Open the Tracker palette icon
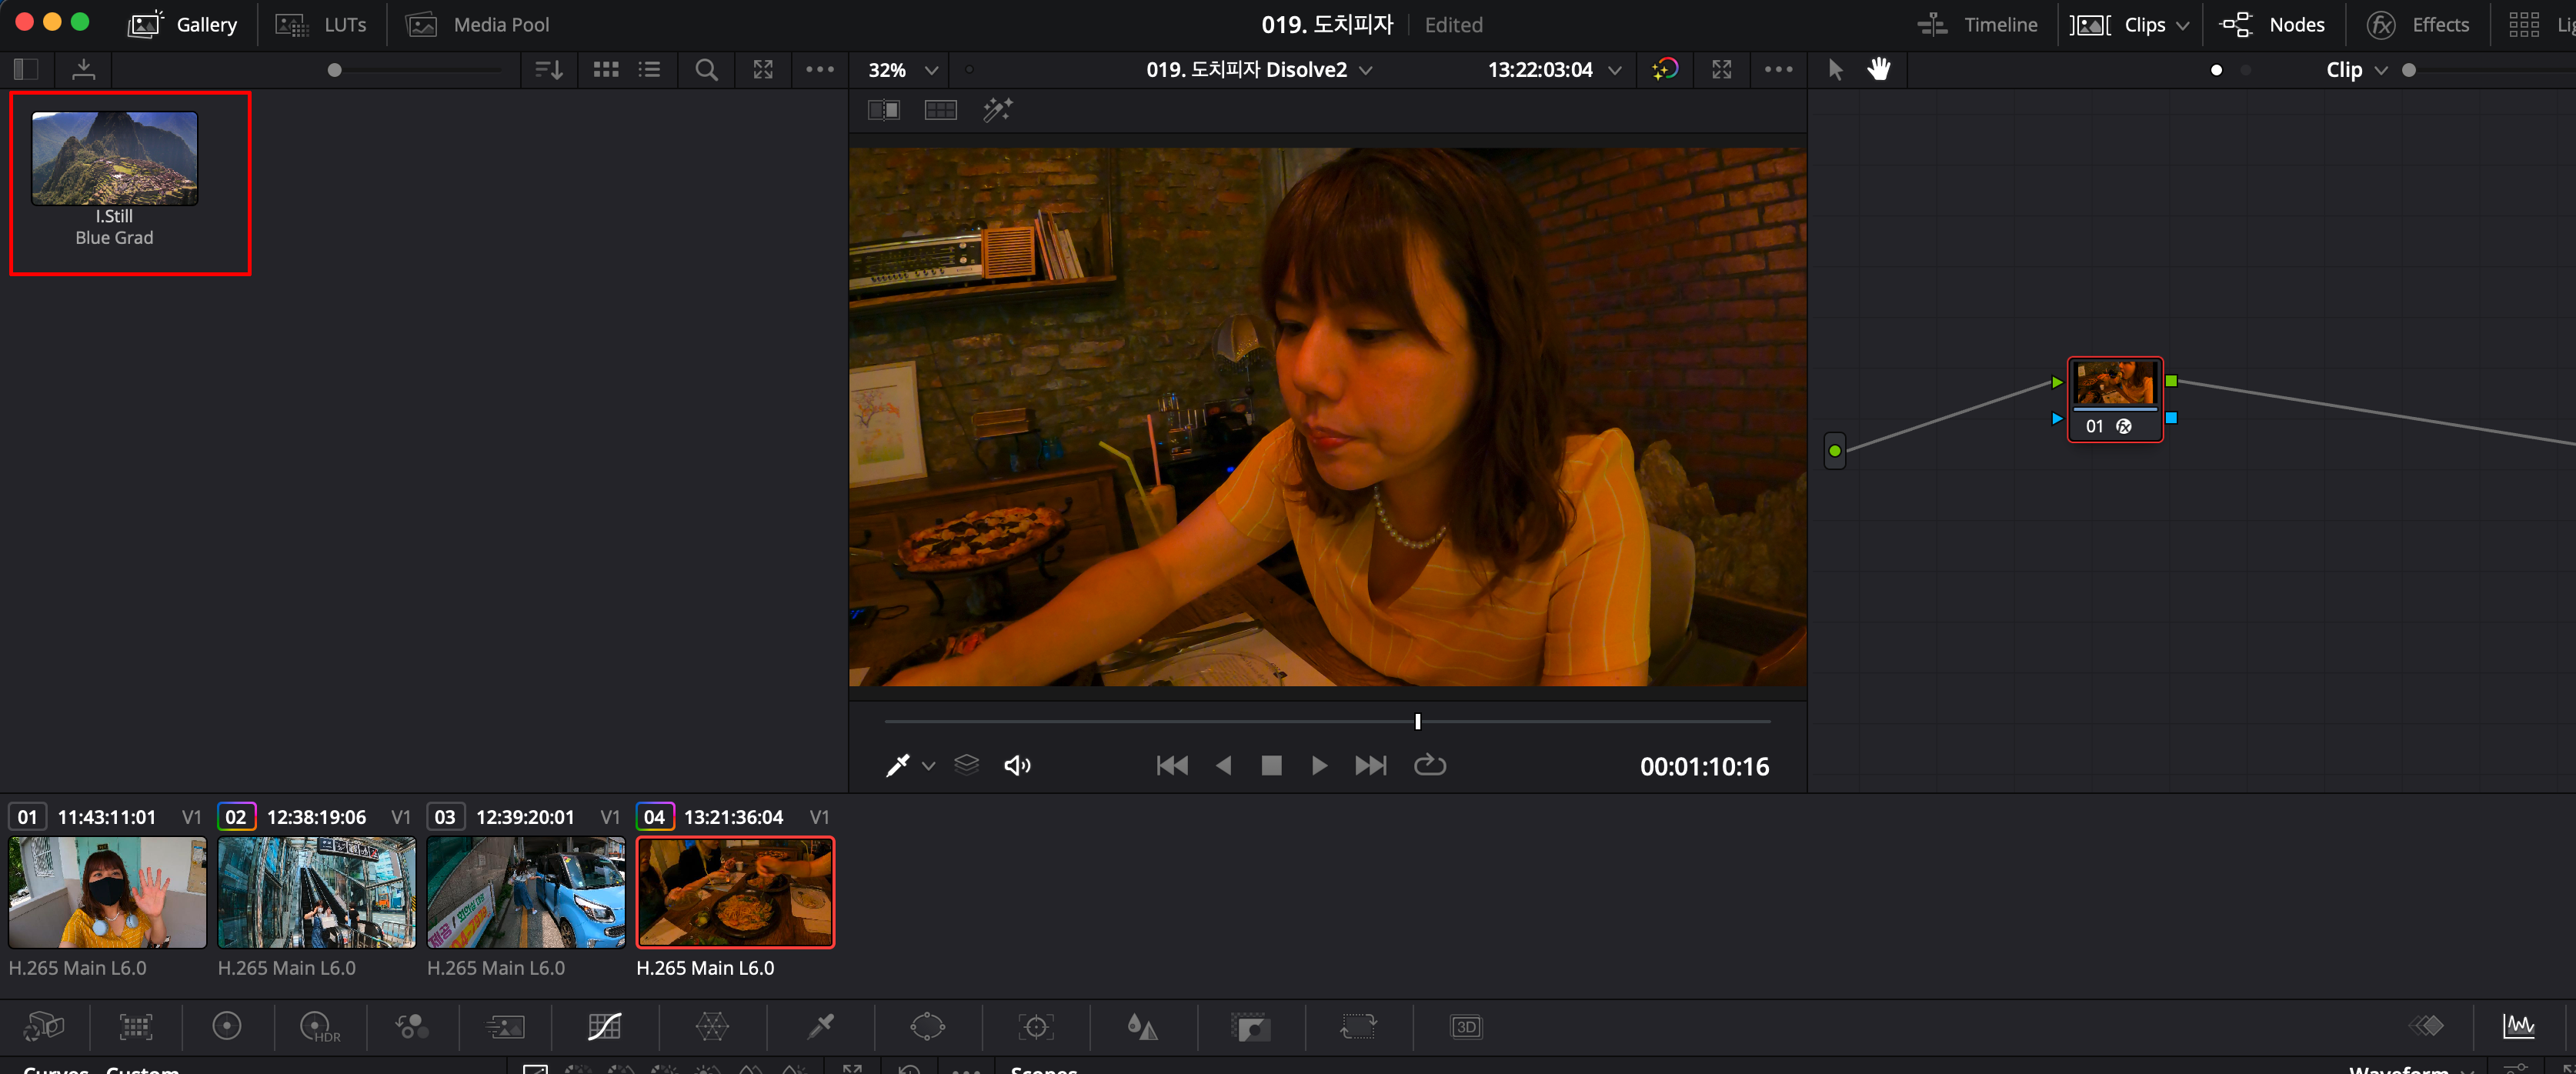The width and height of the screenshot is (2576, 1074). 1036,1026
